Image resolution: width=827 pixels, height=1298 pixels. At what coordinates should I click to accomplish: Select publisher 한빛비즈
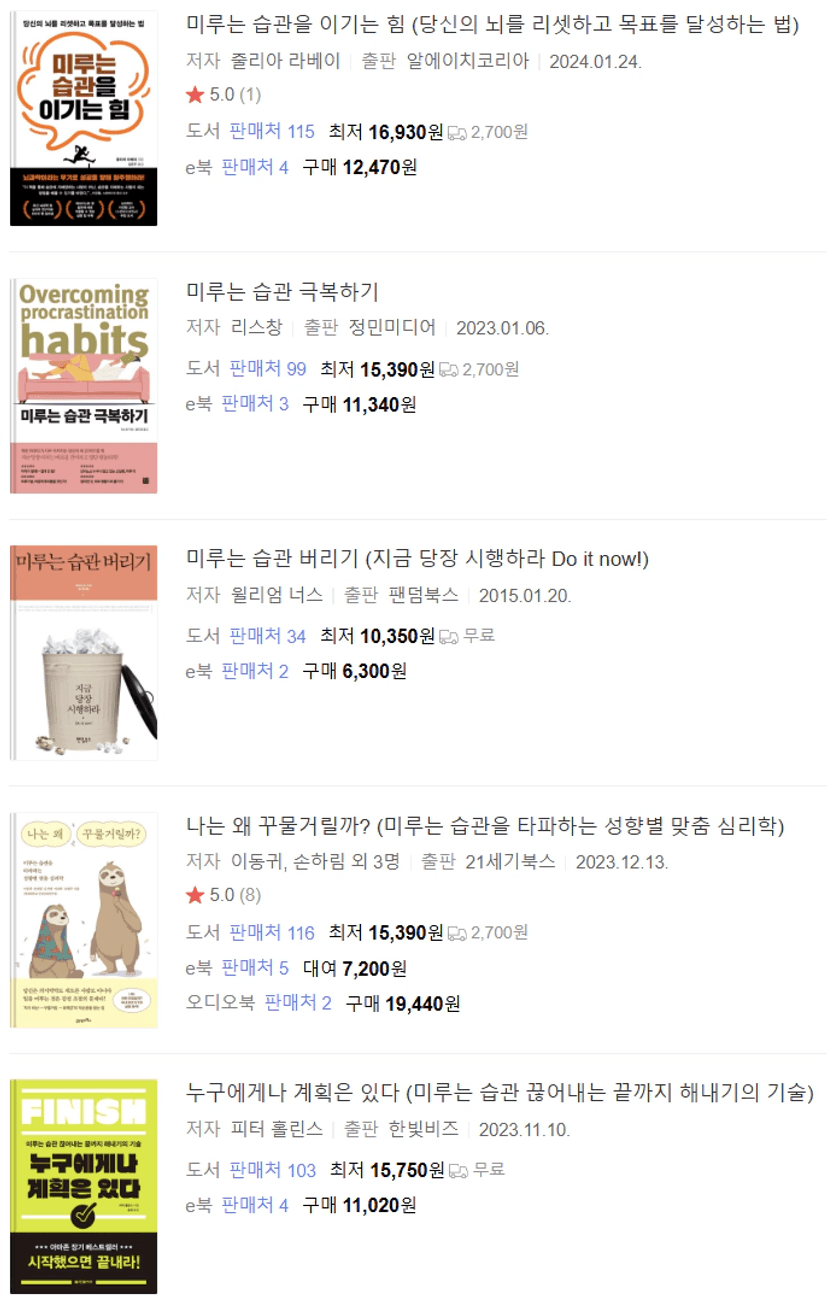[423, 1129]
